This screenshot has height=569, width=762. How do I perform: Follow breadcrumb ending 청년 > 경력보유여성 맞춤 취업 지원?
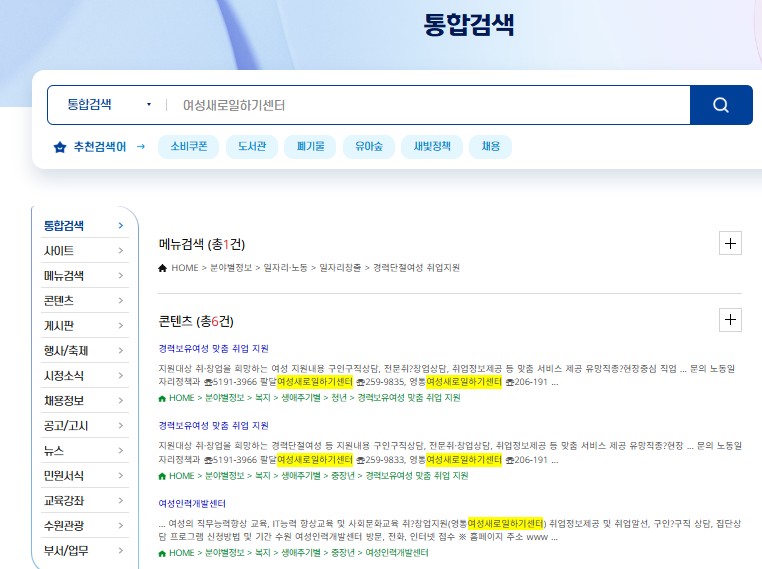pos(310,398)
